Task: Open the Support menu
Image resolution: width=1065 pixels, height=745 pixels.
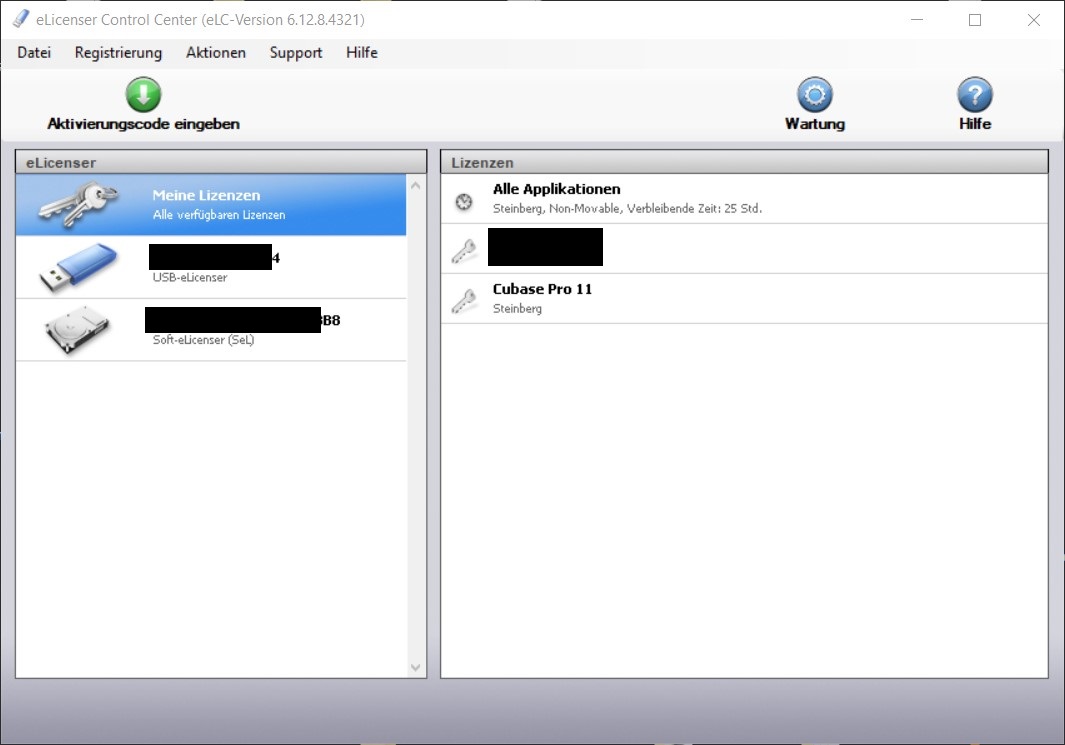Action: (x=295, y=53)
